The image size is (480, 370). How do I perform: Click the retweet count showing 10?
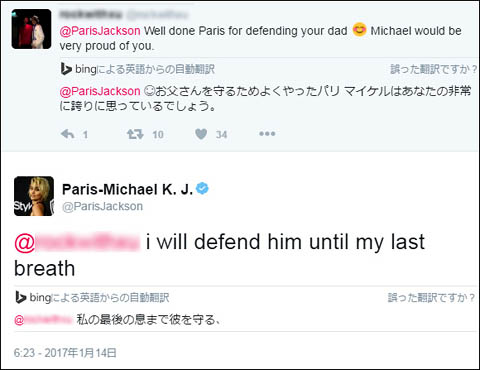pyautogui.click(x=158, y=134)
